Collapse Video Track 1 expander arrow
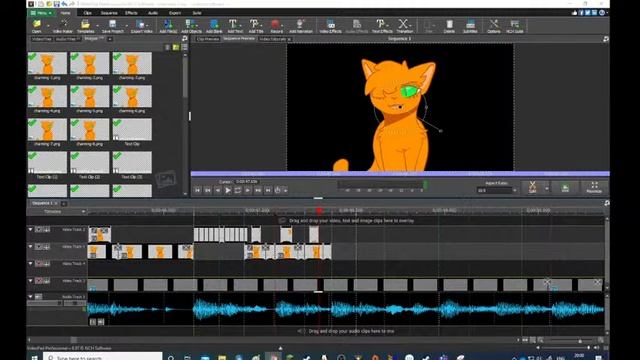 point(30,247)
